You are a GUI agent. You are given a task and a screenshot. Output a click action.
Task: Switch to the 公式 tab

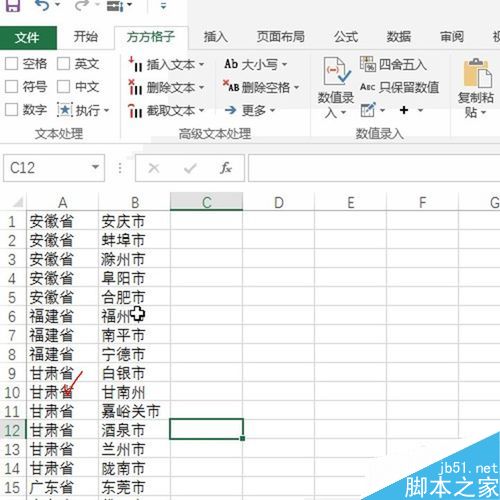pyautogui.click(x=346, y=37)
